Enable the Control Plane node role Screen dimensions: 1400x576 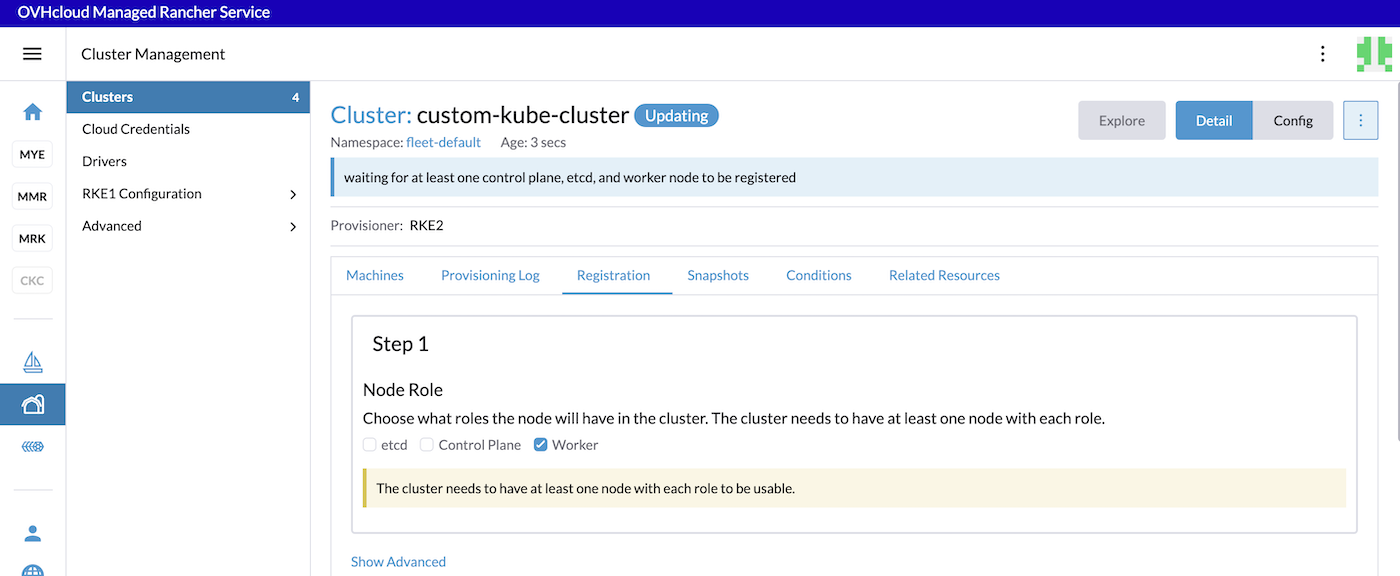pyautogui.click(x=427, y=444)
